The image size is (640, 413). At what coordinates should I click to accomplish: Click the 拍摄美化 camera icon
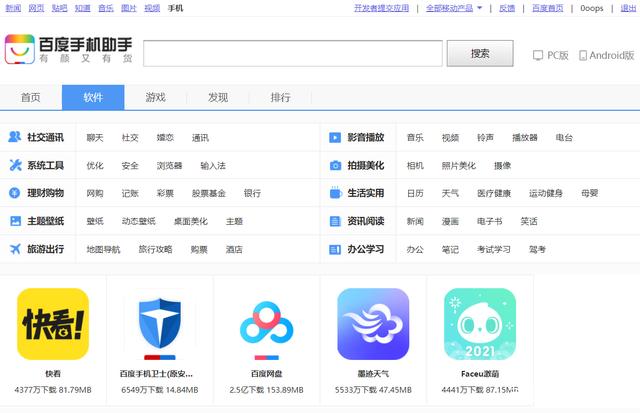(335, 165)
